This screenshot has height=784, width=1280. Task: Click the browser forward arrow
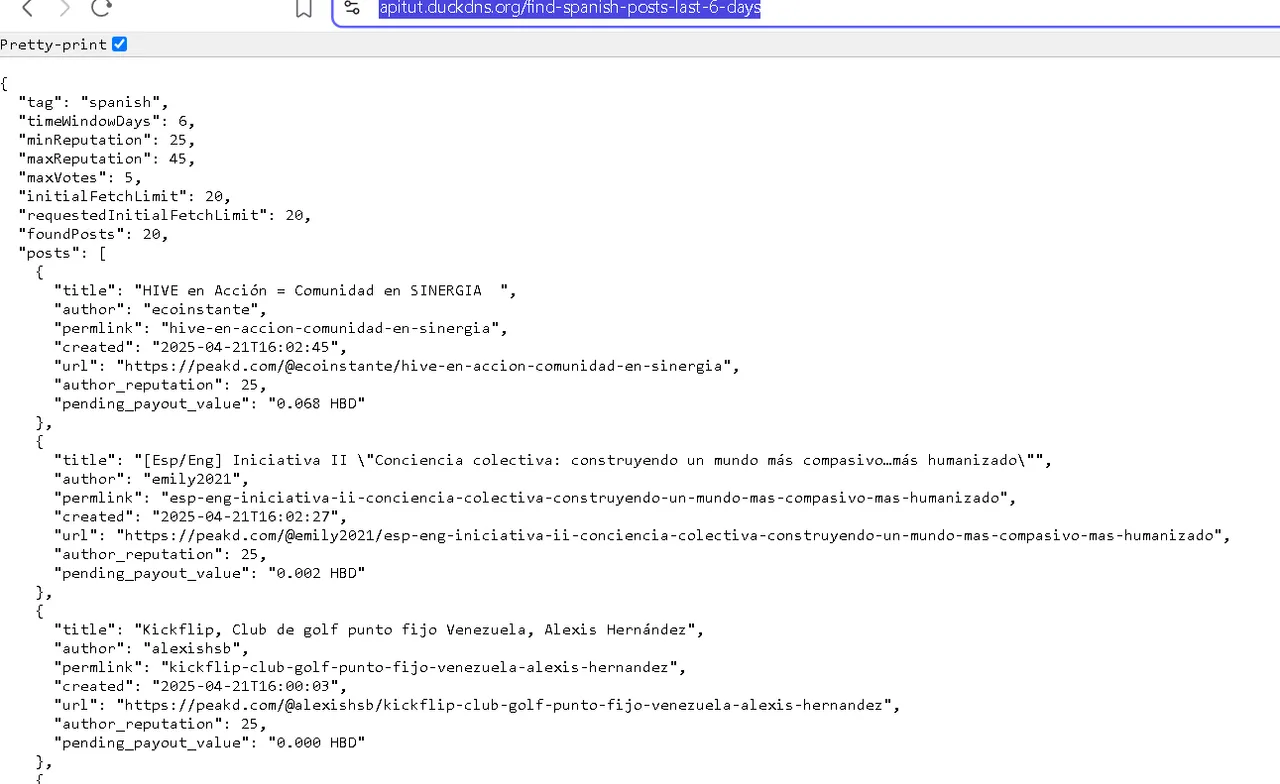click(x=64, y=8)
